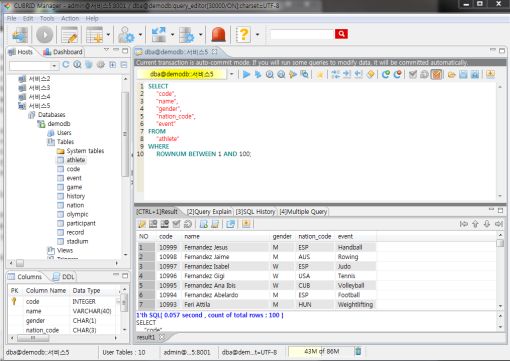This screenshot has height=361, width=510.
Task: Click the Add Host toolbar icon
Action: [x=20, y=35]
